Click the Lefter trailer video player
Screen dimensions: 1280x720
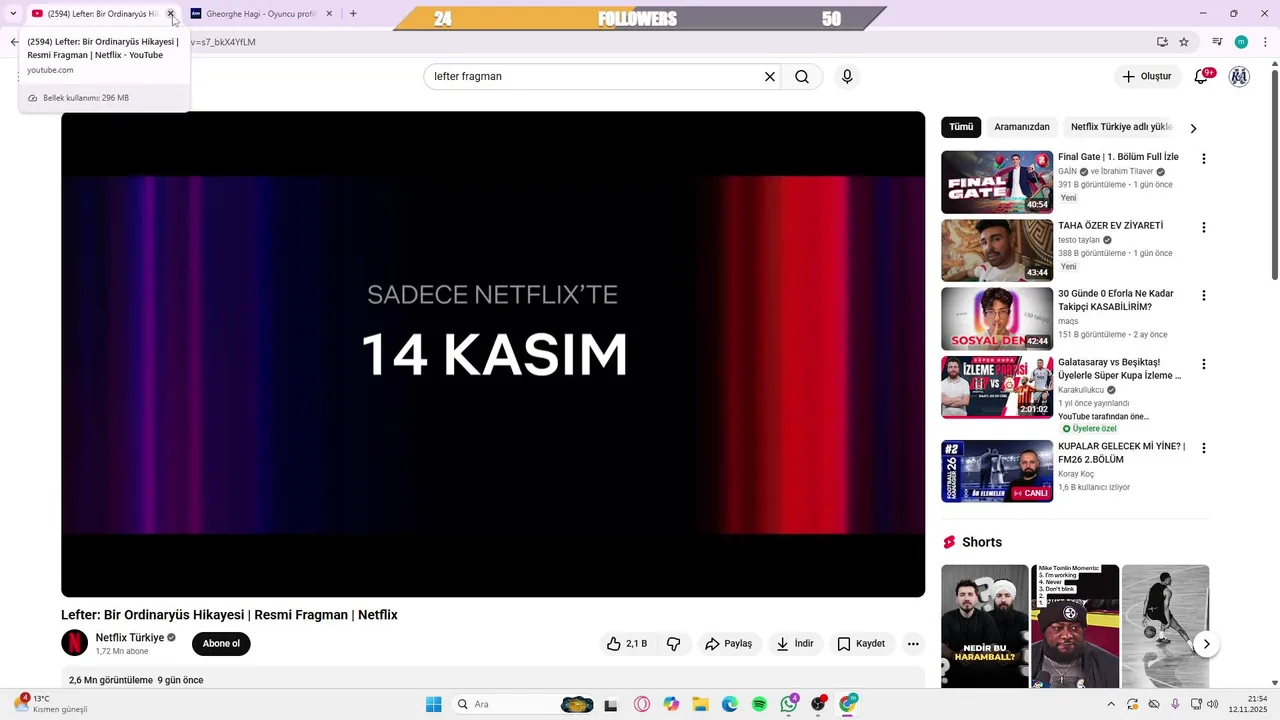click(493, 354)
